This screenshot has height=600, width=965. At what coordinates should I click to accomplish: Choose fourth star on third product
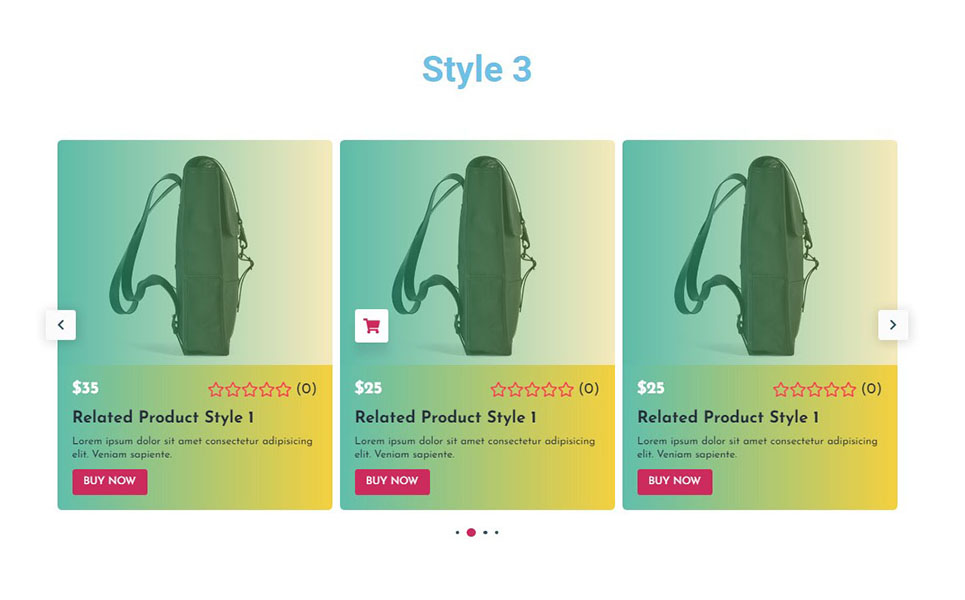831,389
